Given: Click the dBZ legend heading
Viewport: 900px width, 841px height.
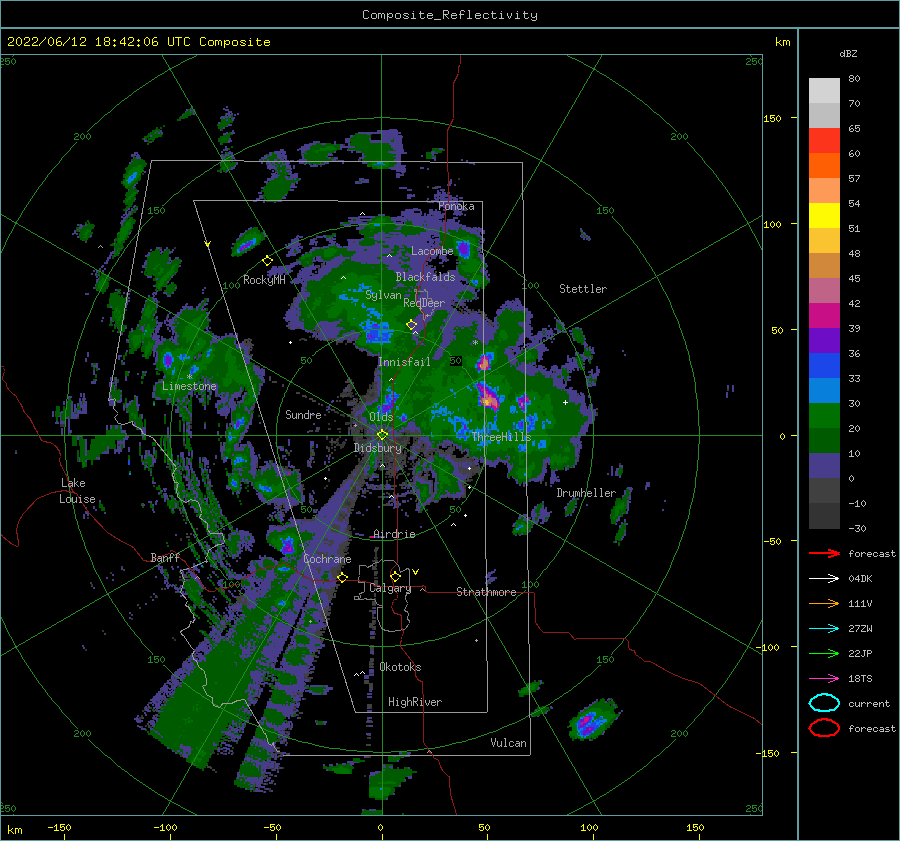Looking at the screenshot, I should coord(848,53).
